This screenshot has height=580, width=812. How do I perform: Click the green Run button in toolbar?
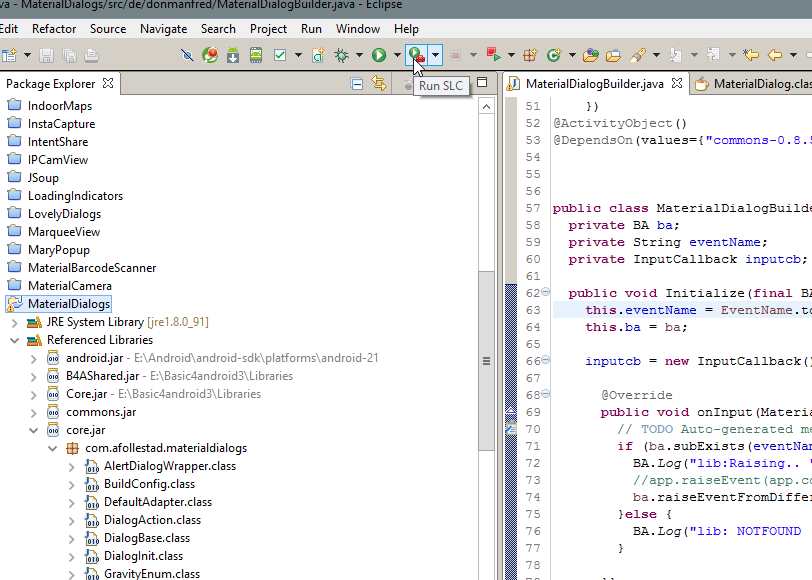pyautogui.click(x=379, y=55)
